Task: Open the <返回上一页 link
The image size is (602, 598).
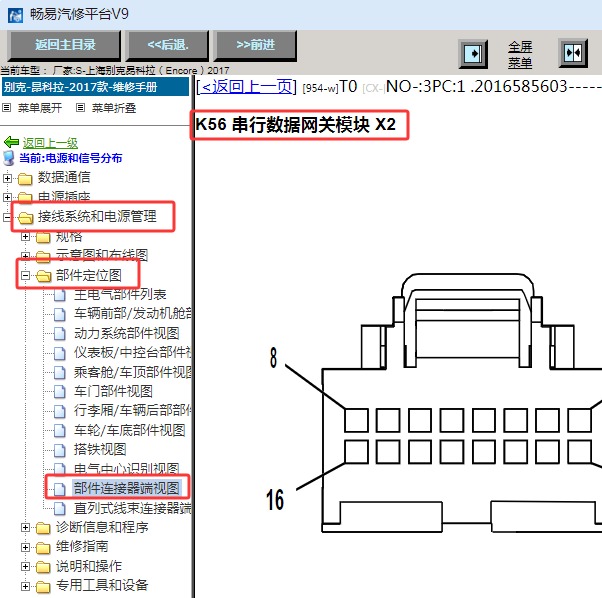Action: (x=246, y=87)
